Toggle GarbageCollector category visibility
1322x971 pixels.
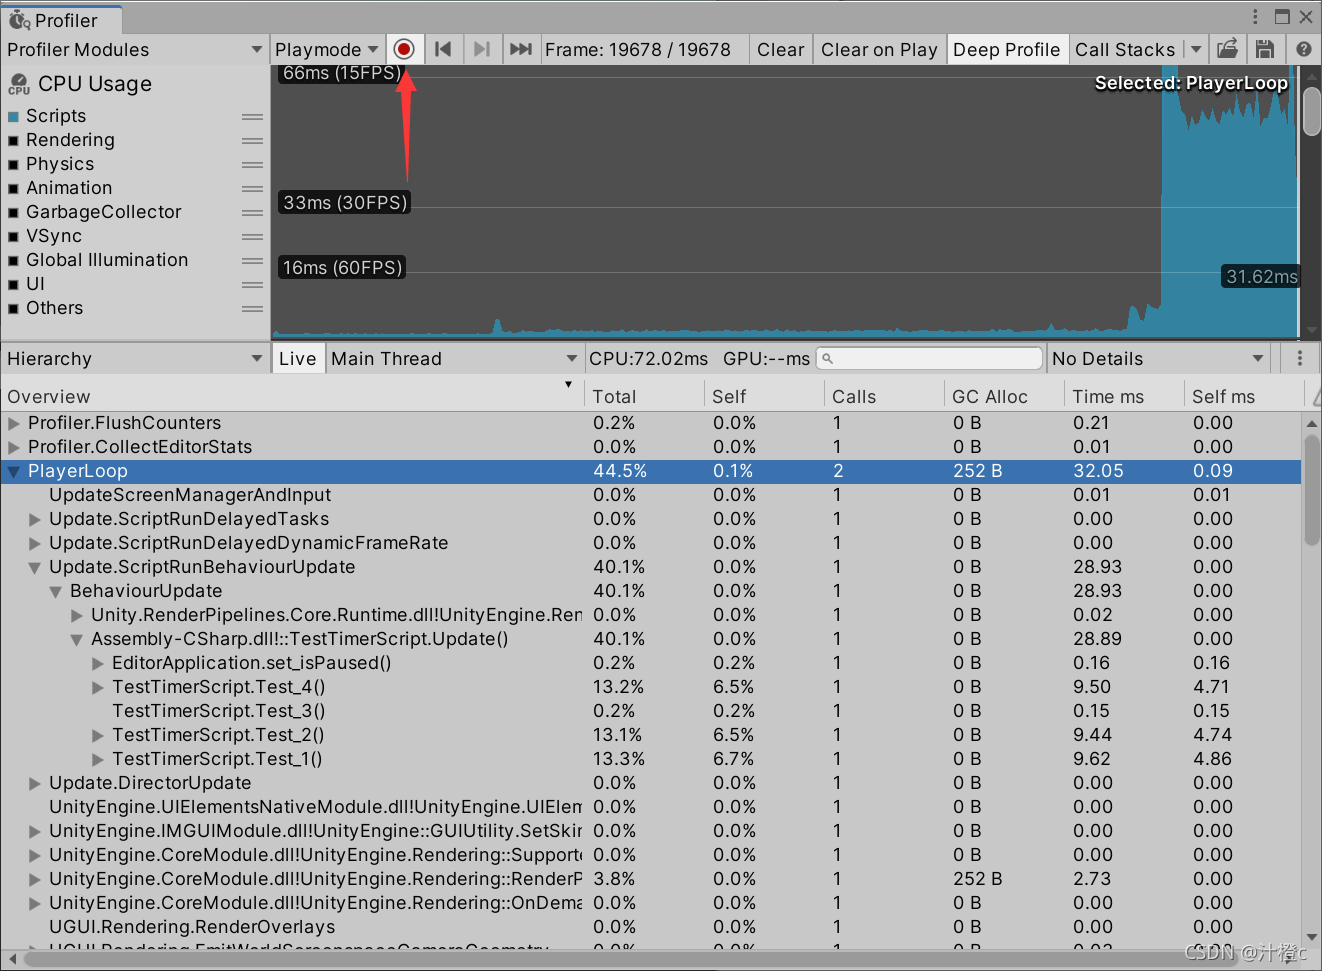[14, 213]
